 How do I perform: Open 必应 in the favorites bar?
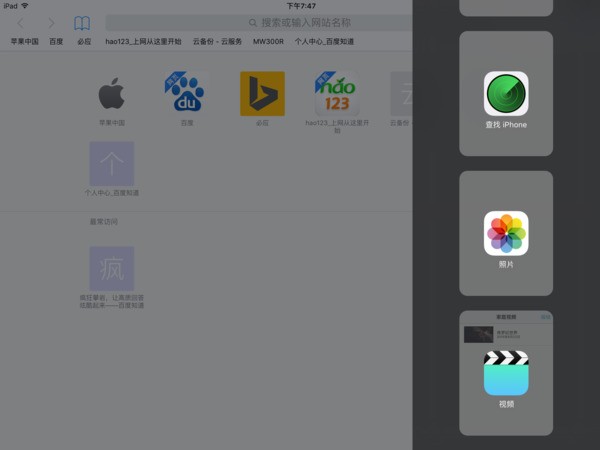tap(84, 41)
